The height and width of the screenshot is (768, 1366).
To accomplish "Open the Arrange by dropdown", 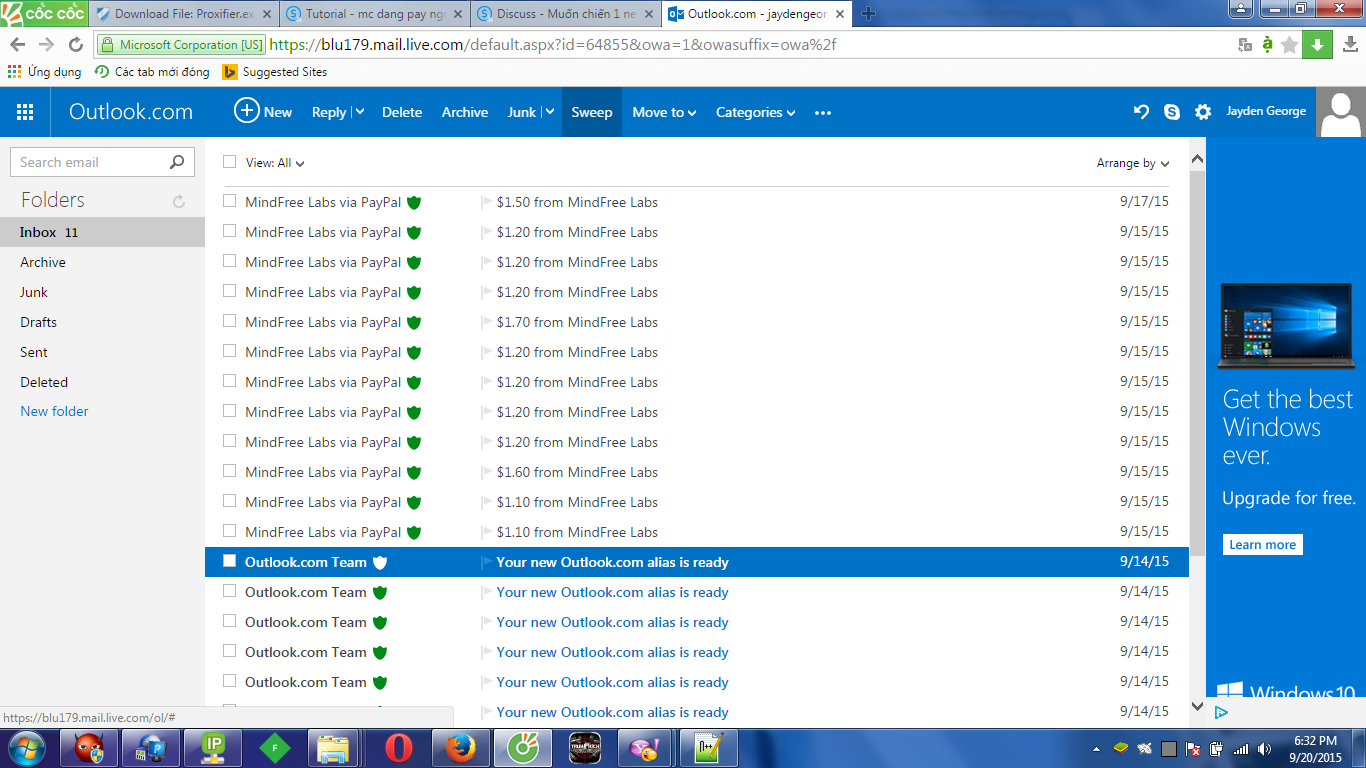I will [1133, 163].
